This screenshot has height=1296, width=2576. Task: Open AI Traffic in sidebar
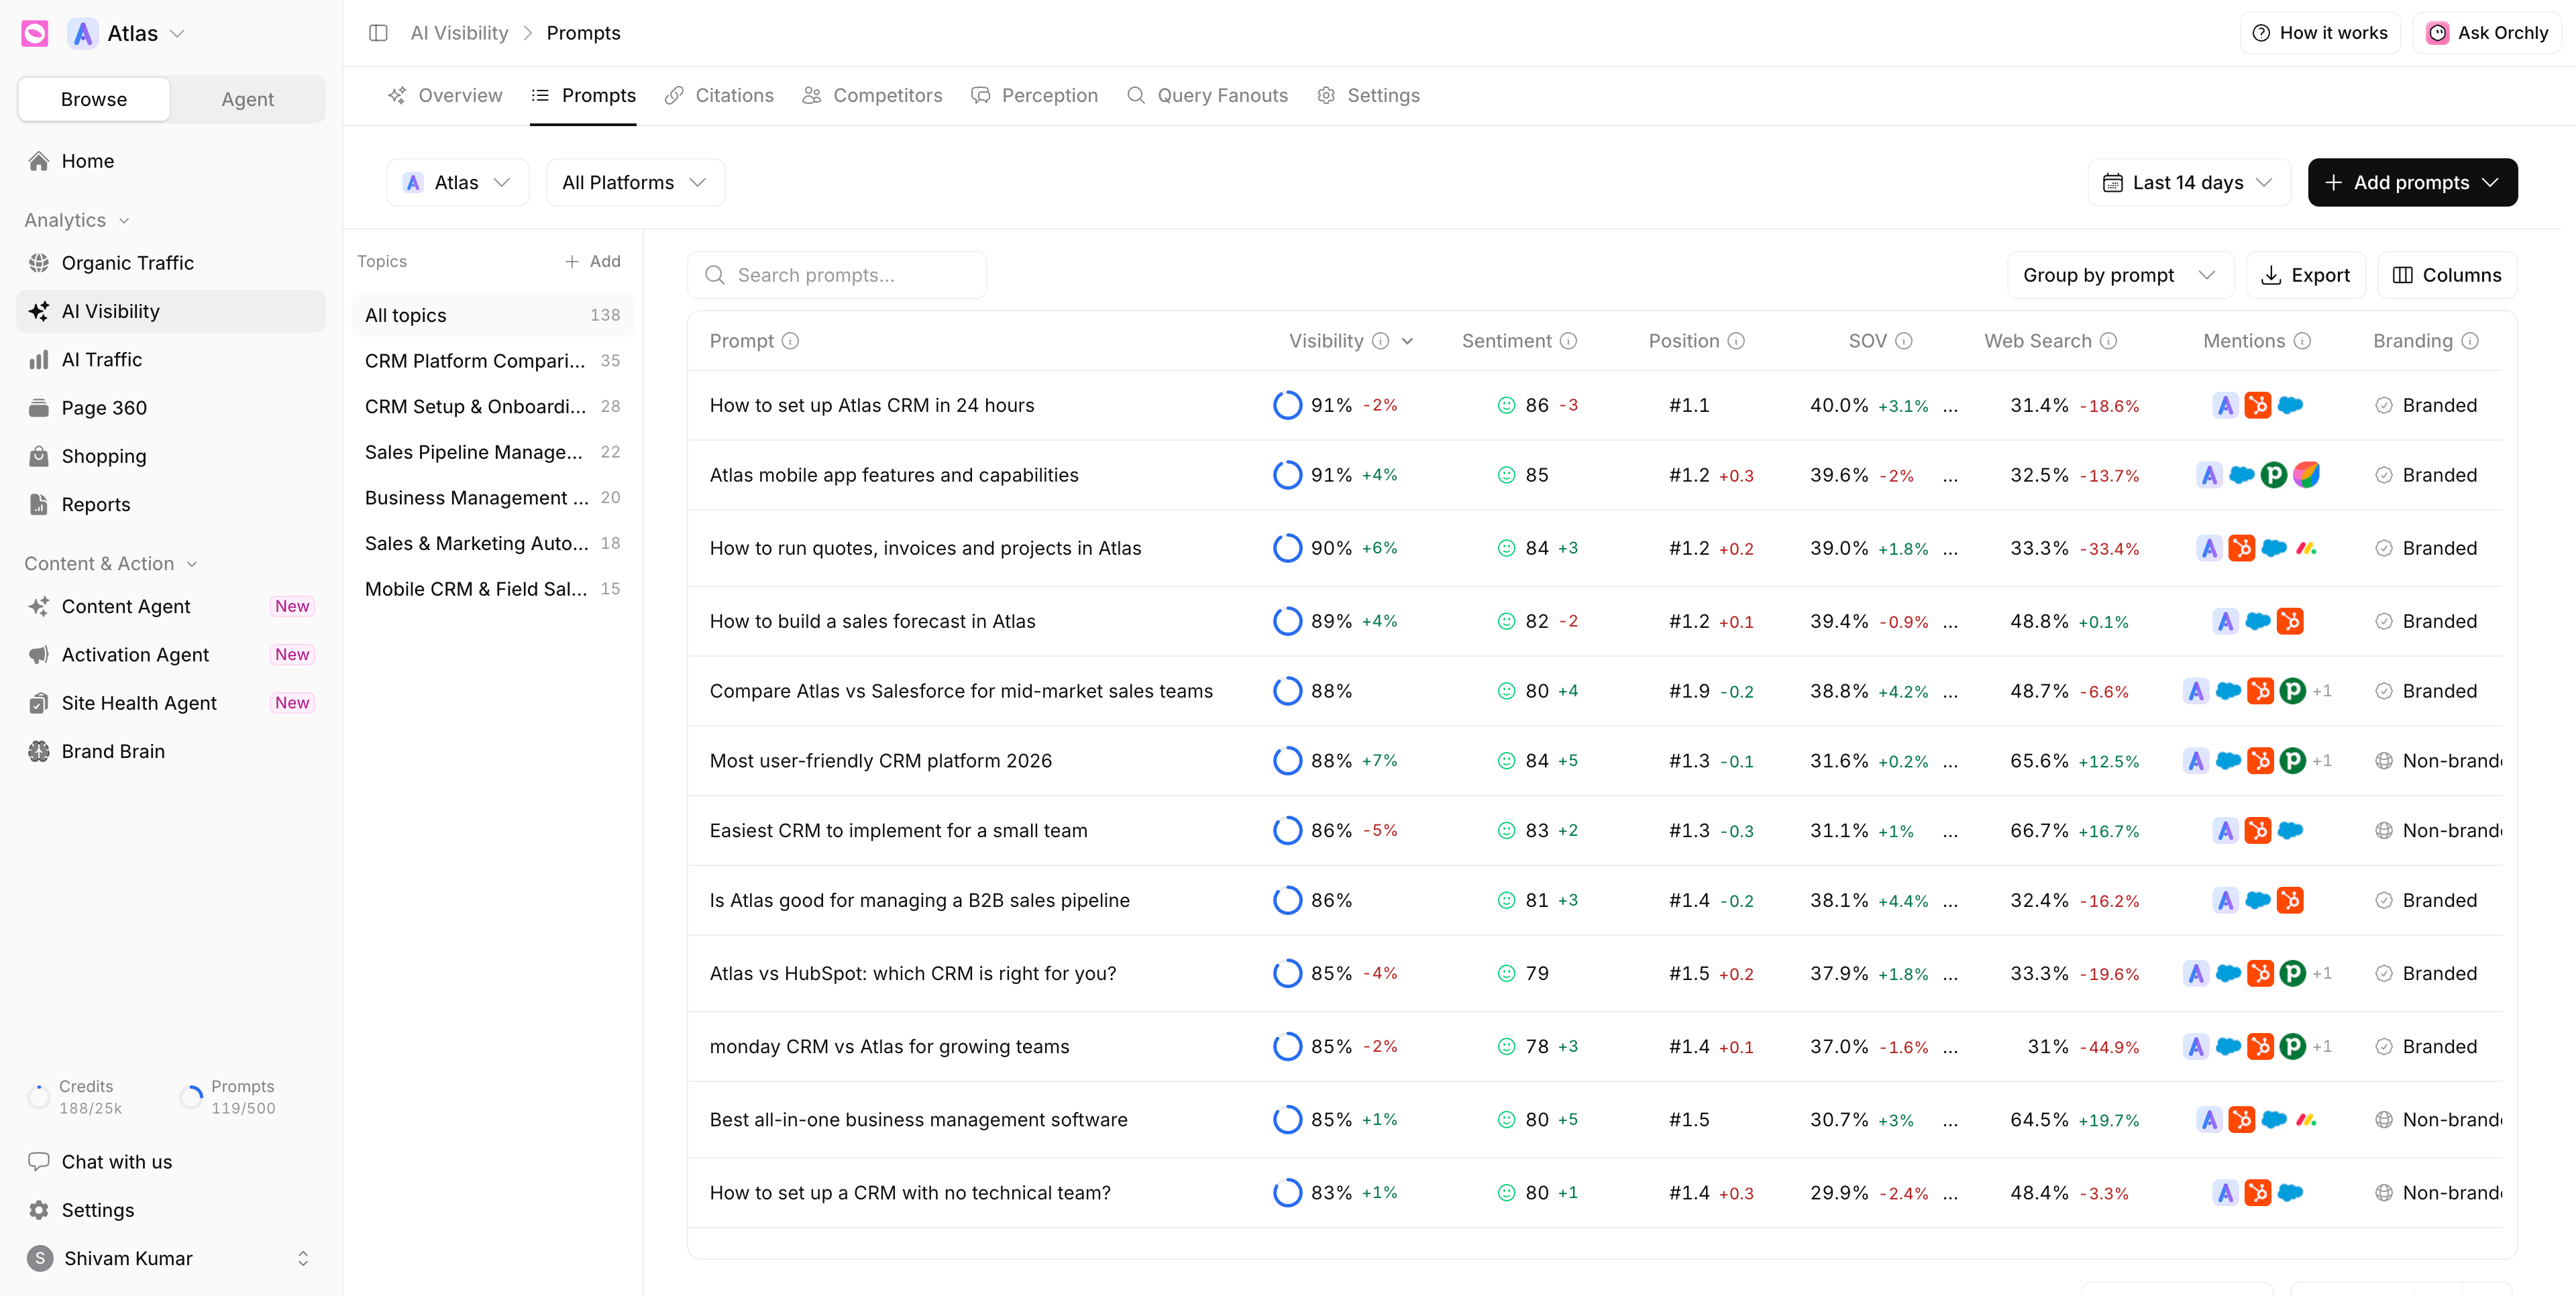point(171,360)
